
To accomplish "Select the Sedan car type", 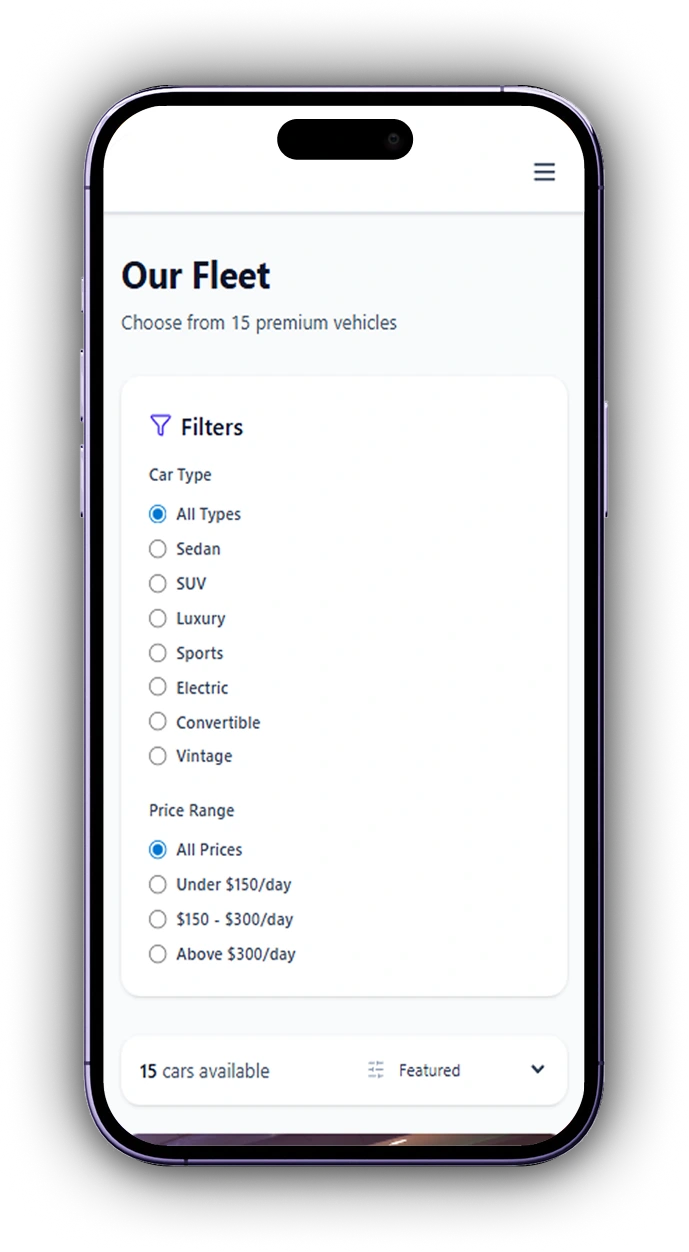I will (157, 549).
